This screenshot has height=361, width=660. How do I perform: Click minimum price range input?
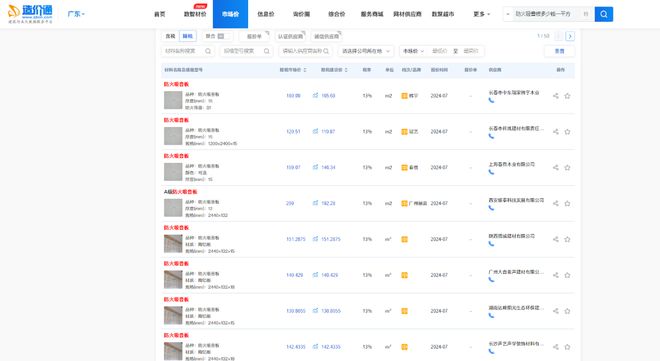pyautogui.click(x=440, y=51)
